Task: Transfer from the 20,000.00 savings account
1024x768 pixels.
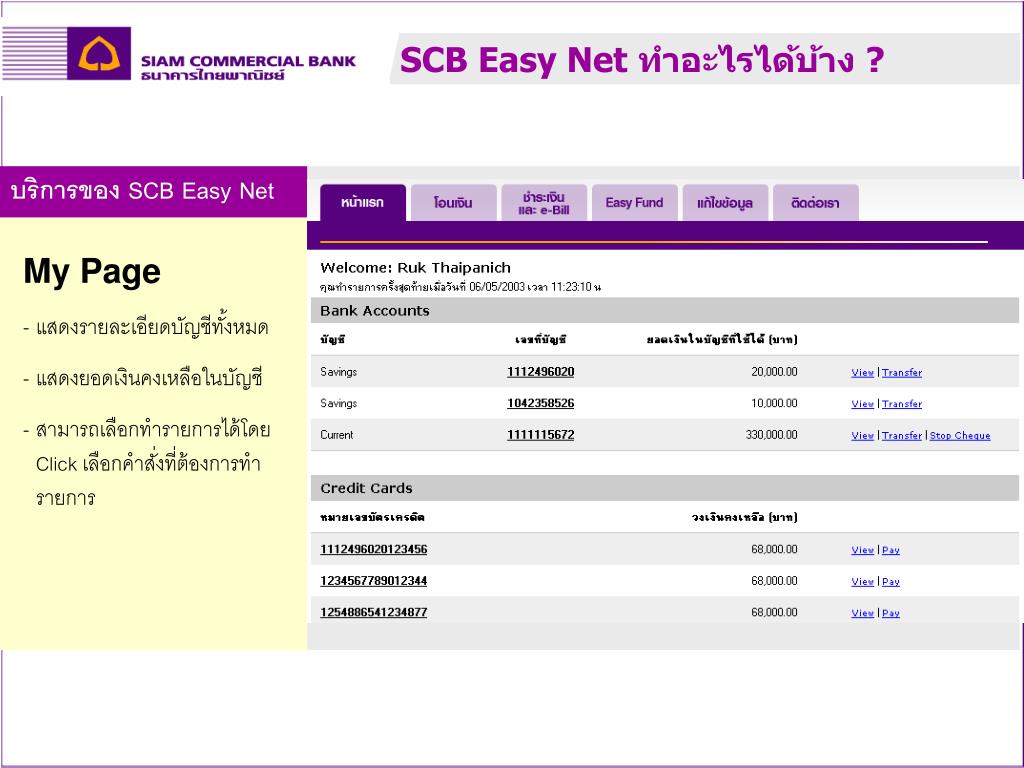Action: click(902, 372)
